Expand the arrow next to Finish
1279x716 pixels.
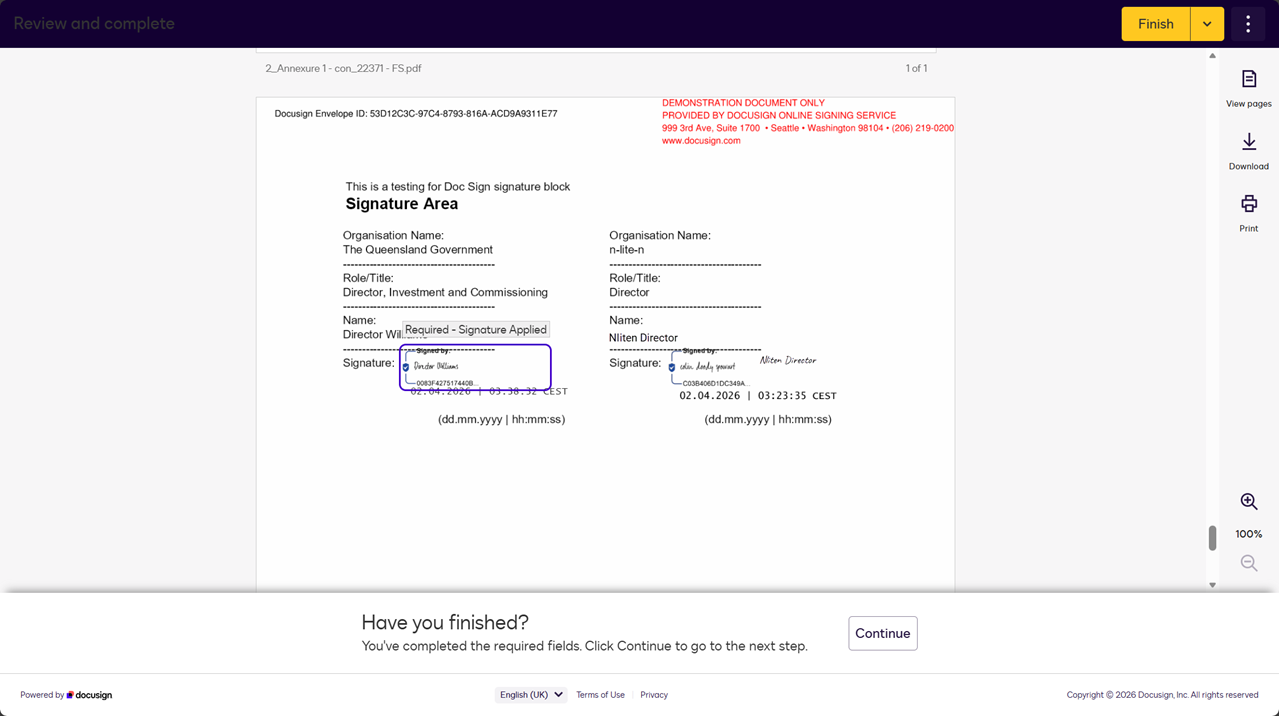(x=1207, y=24)
